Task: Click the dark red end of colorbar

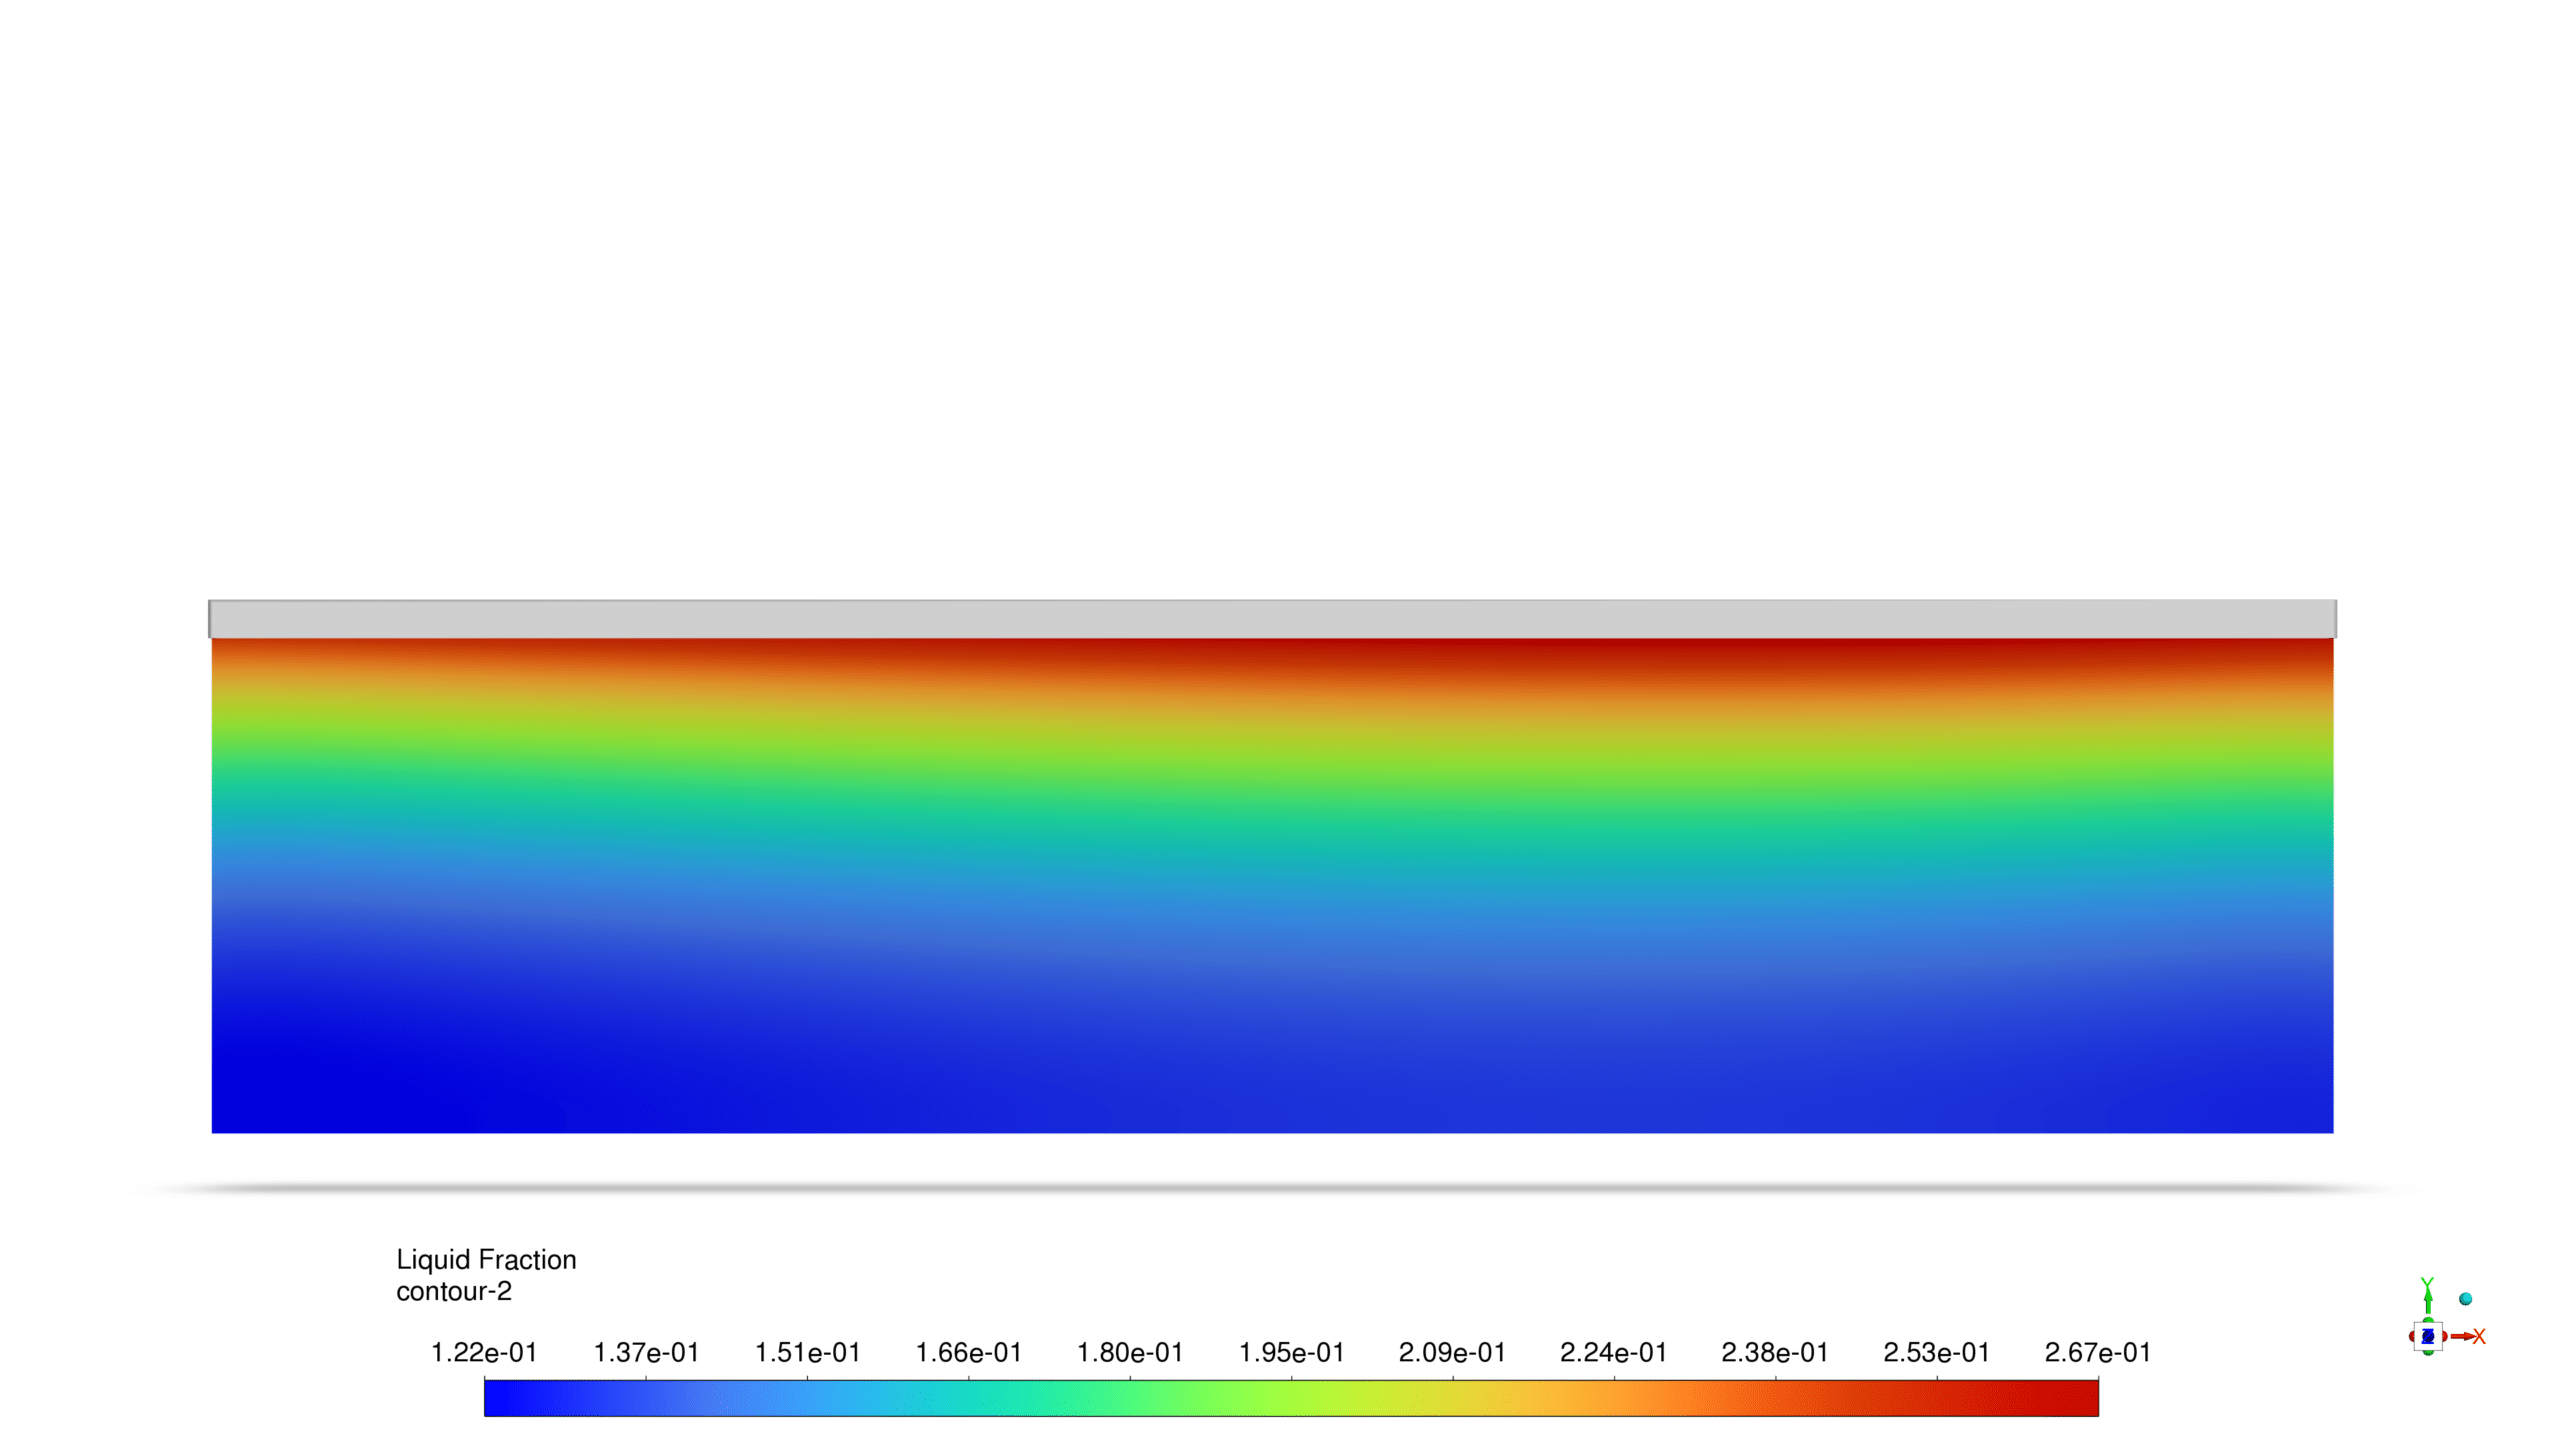Action: click(x=2080, y=1398)
